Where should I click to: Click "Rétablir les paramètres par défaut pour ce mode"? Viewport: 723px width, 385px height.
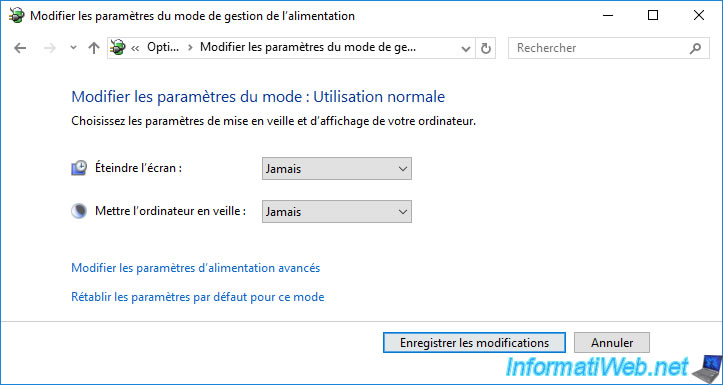tap(198, 297)
